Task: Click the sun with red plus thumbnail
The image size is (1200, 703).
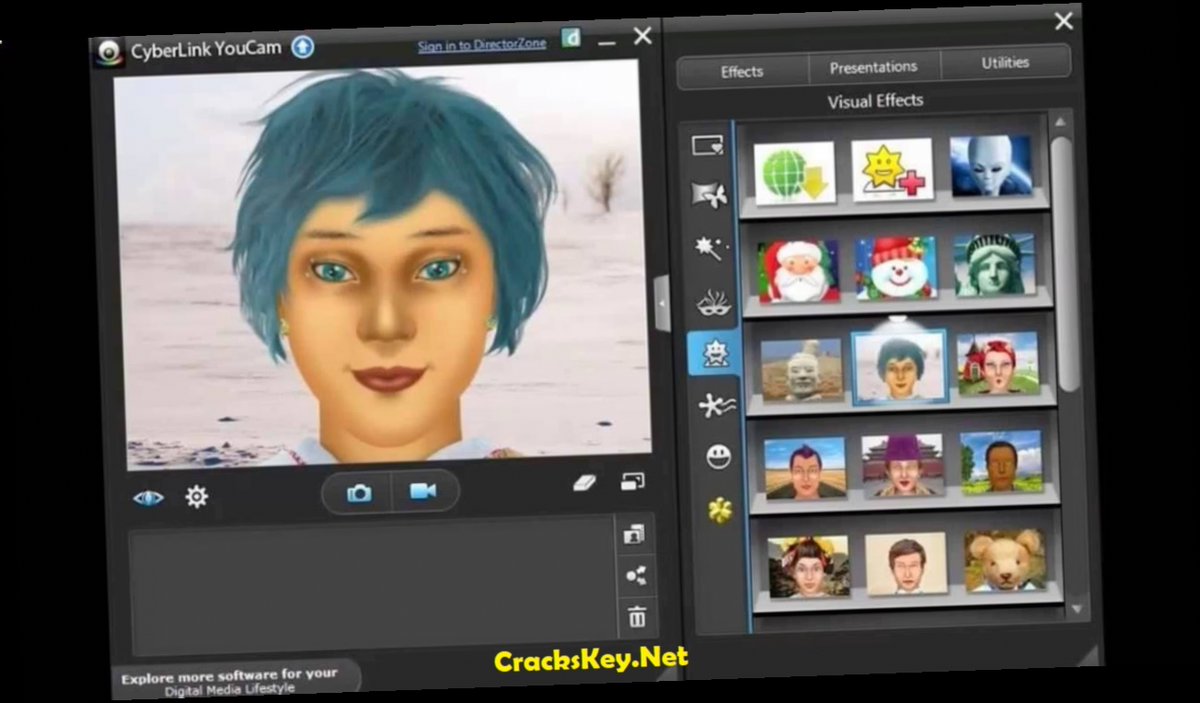Action: tap(892, 169)
